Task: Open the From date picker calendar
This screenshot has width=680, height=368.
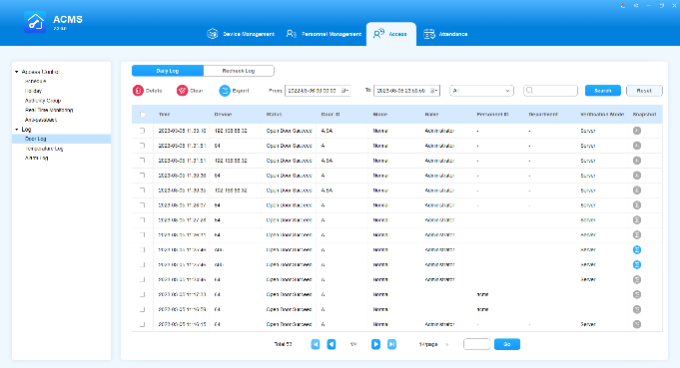Action: tap(345, 91)
